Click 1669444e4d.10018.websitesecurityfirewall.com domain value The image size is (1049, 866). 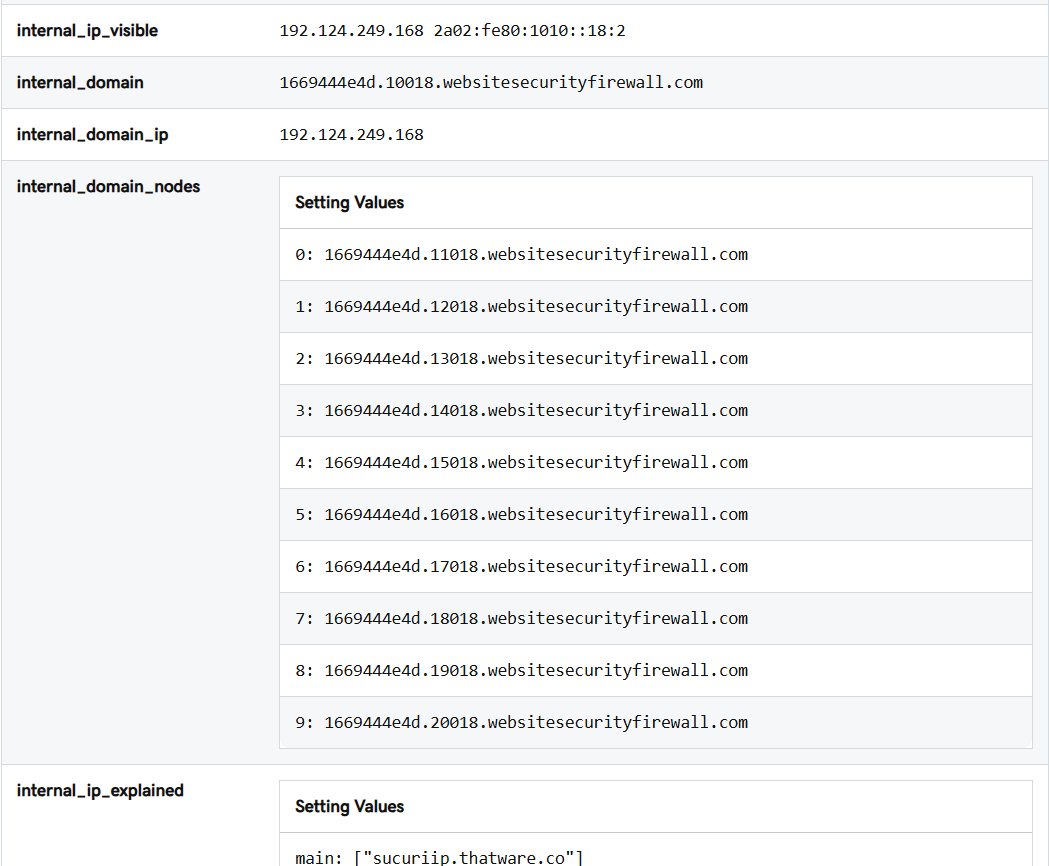point(491,83)
